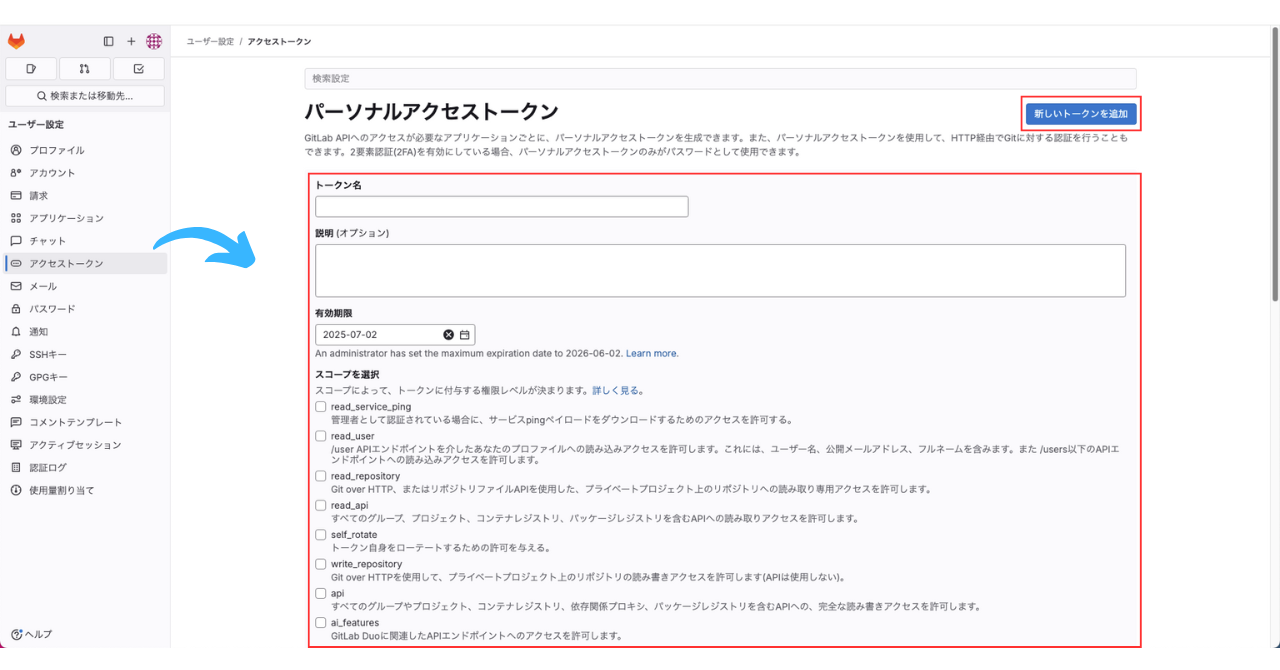Enable the read_user scope checkbox
This screenshot has width=1280, height=670.
[321, 436]
